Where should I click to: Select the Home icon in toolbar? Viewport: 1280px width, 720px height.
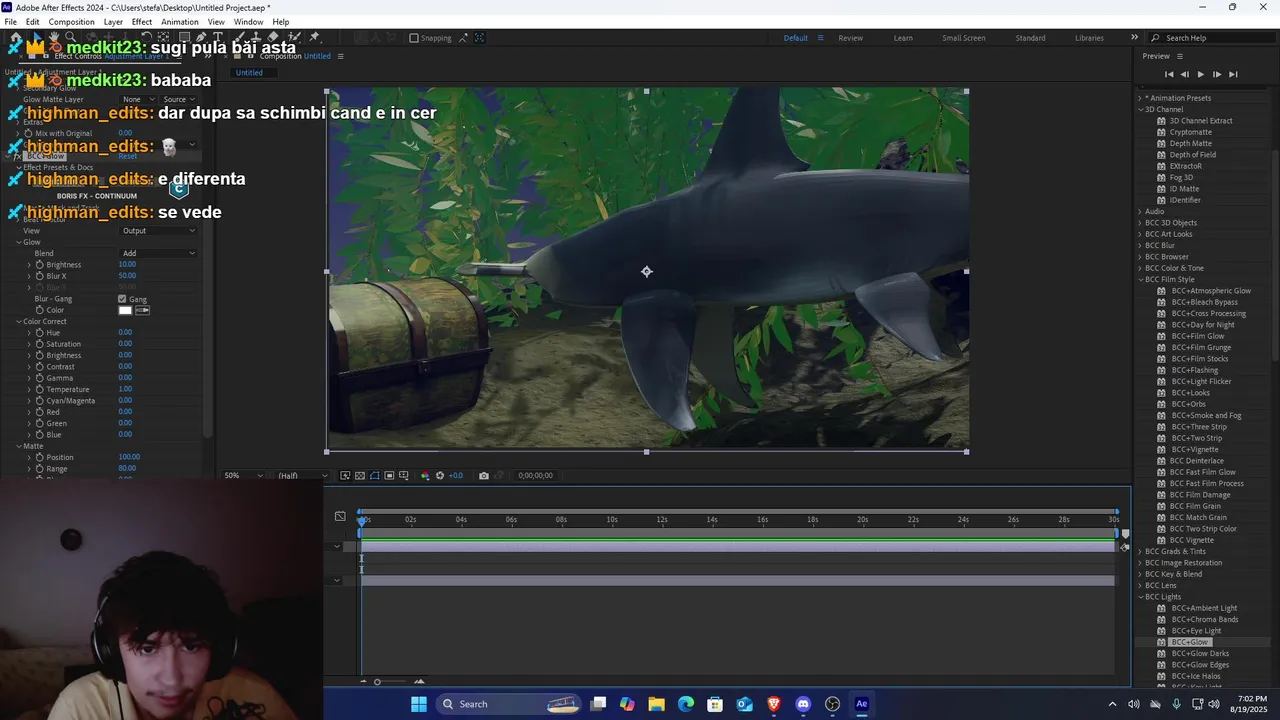tap(15, 37)
